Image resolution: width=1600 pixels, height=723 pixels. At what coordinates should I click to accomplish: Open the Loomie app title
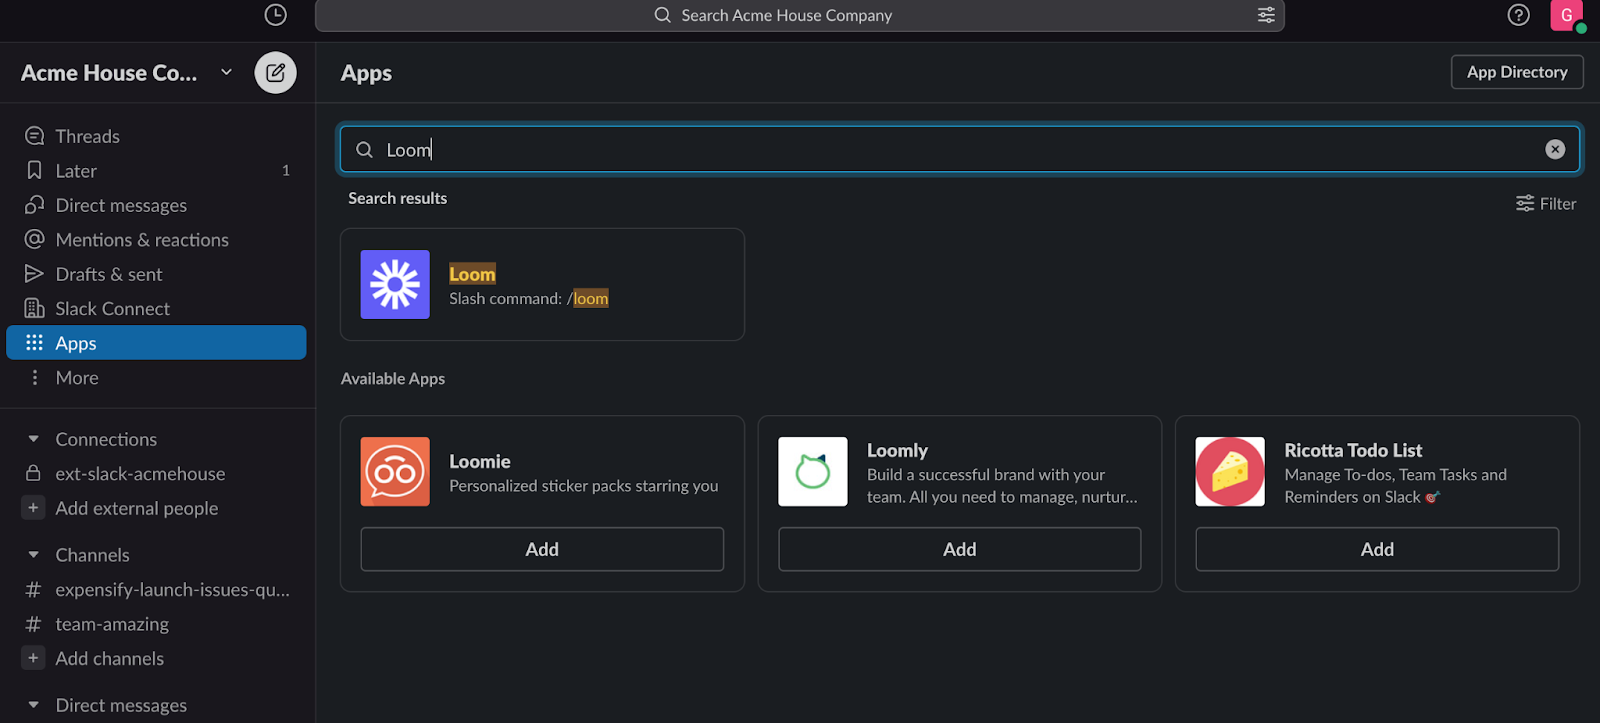pos(480,462)
